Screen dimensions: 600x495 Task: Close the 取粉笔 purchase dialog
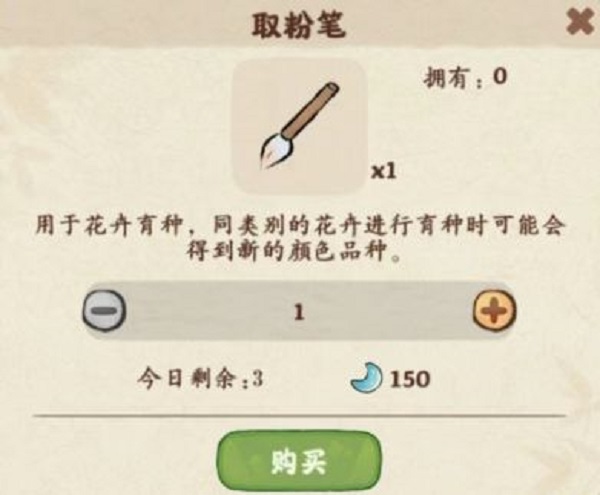pos(582,23)
